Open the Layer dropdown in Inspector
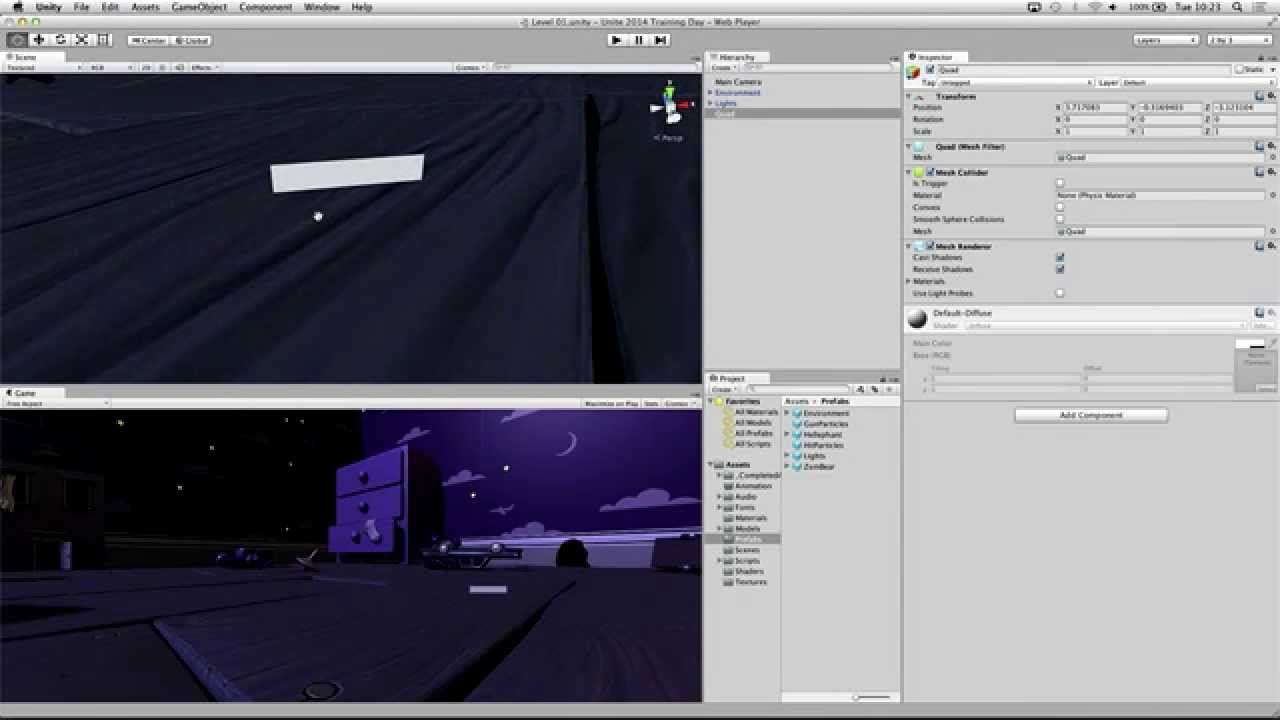Viewport: 1280px width, 720px height. [x=1198, y=83]
